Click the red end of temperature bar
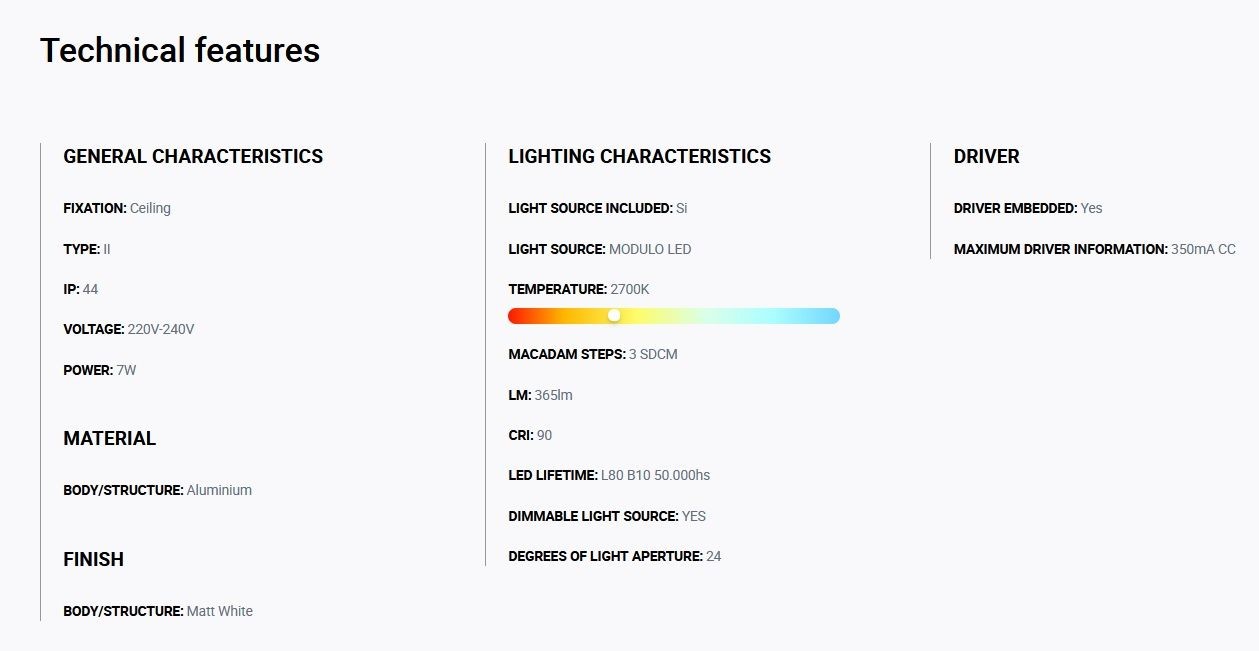This screenshot has height=651, width=1259. (x=516, y=316)
